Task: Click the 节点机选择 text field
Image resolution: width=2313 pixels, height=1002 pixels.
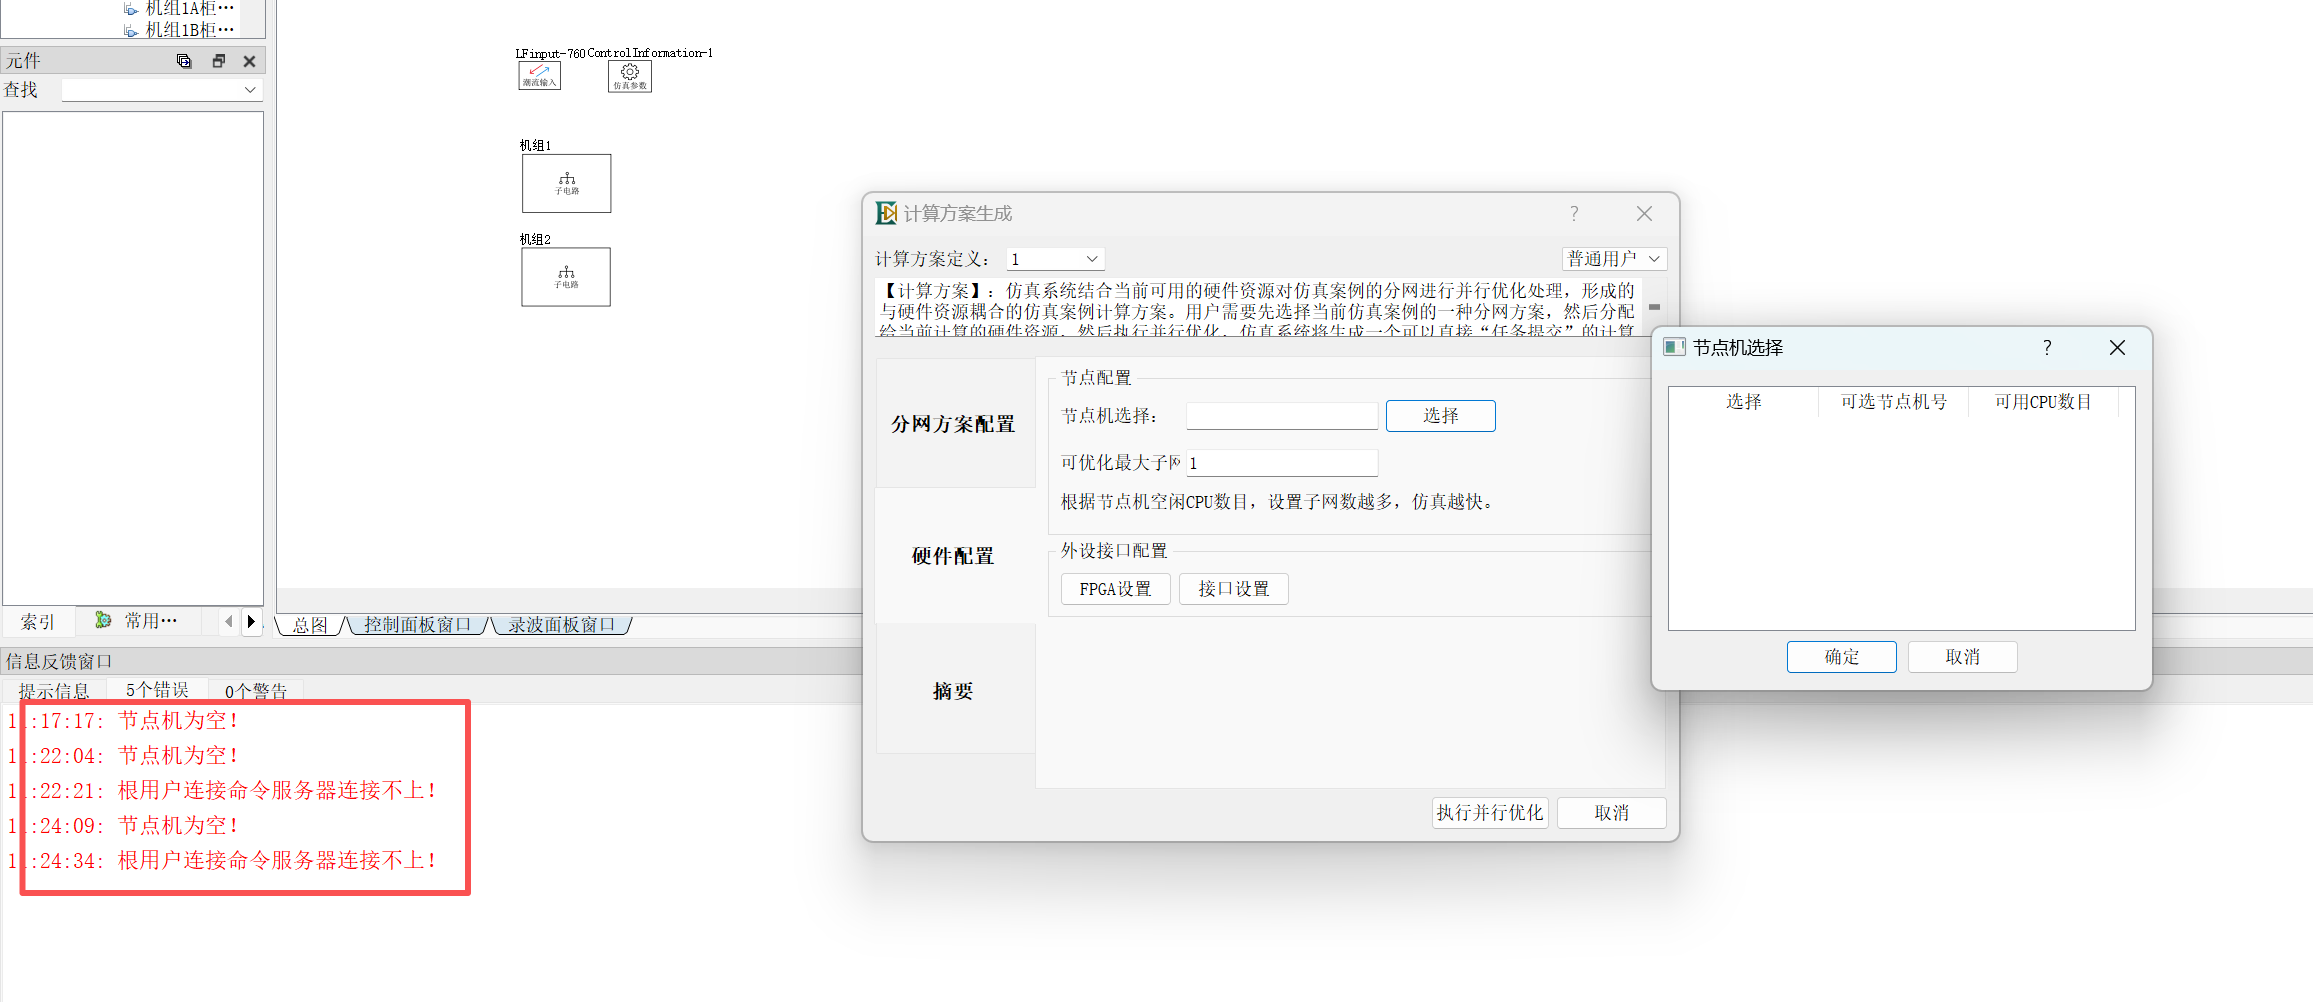Action: point(1281,416)
